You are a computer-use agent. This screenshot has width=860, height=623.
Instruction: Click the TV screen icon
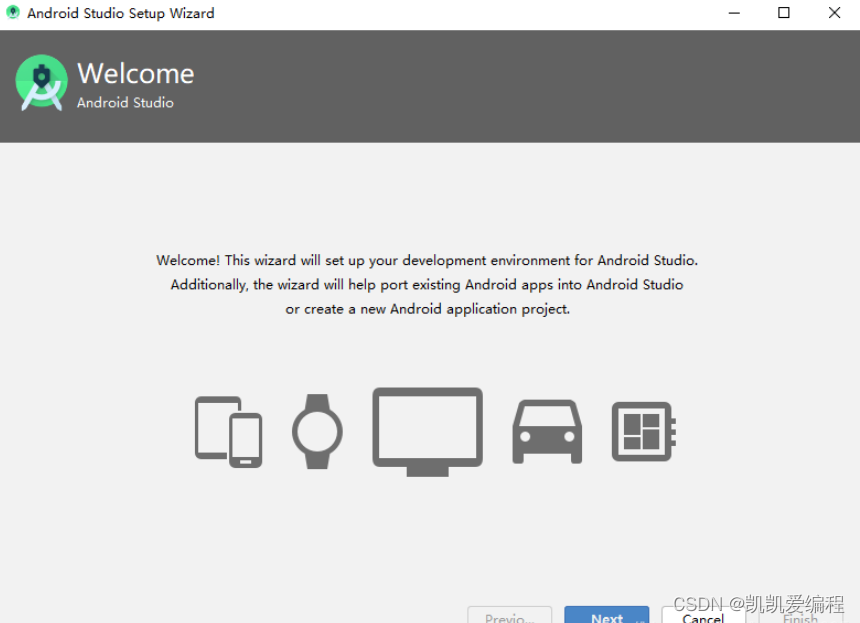428,432
